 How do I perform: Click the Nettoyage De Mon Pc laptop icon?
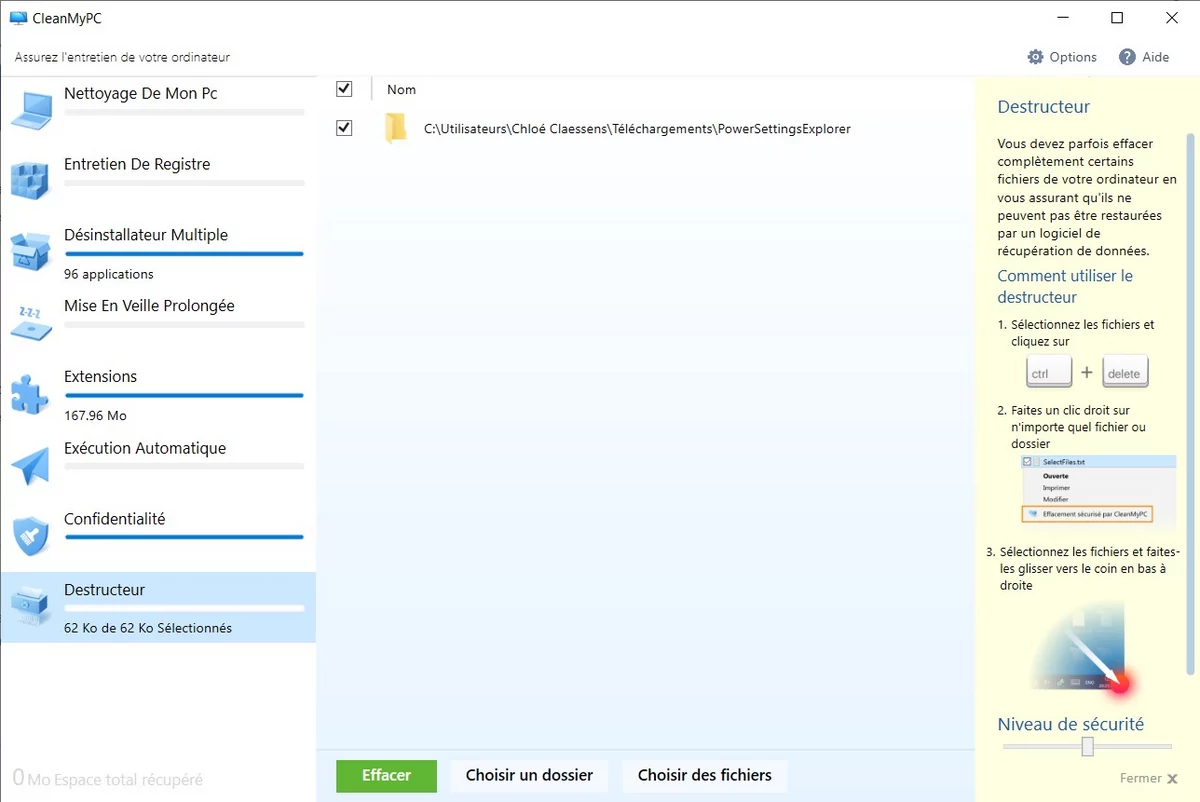(x=30, y=109)
